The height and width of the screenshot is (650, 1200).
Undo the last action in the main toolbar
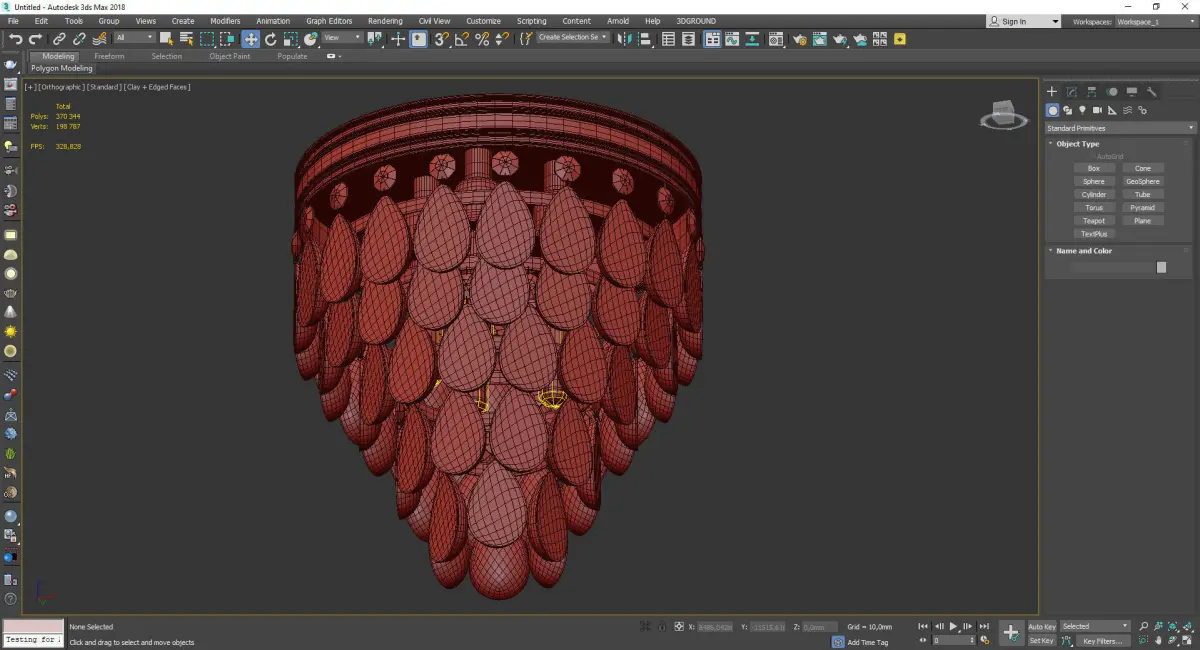pyautogui.click(x=15, y=39)
